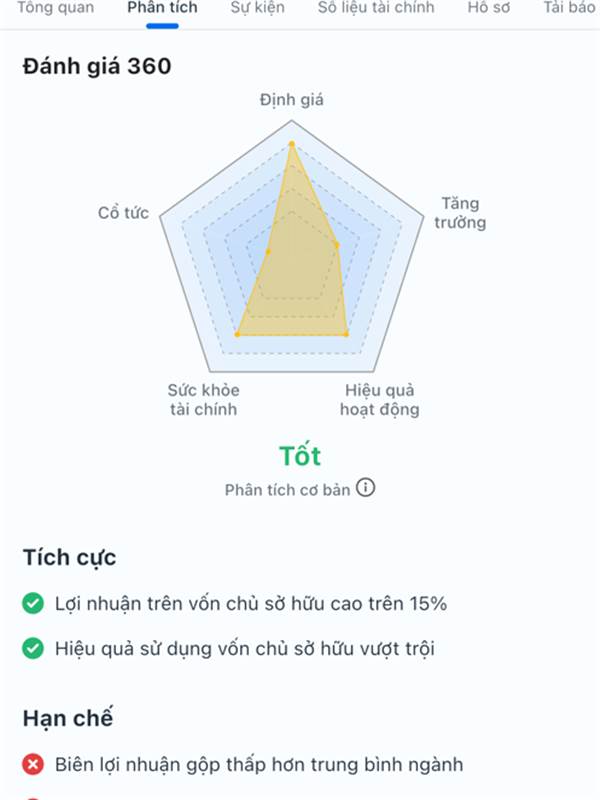Click the Hiệu quả hoạt động chart point

(x=346, y=334)
